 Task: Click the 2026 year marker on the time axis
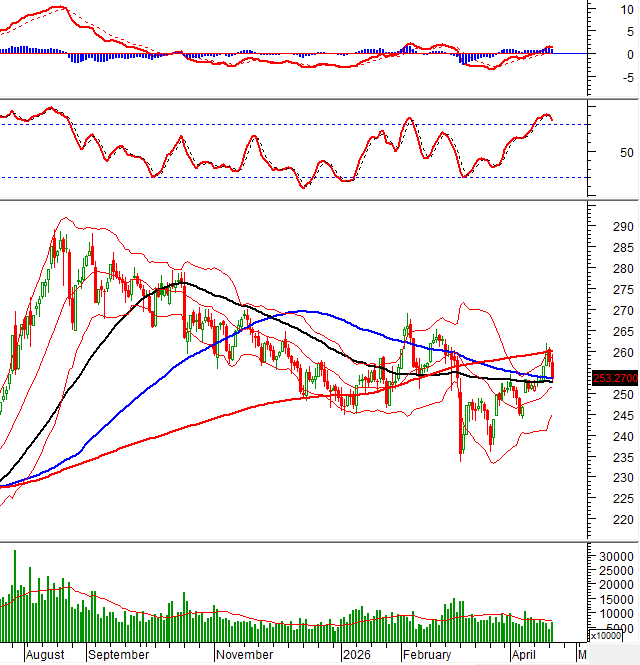(x=356, y=654)
